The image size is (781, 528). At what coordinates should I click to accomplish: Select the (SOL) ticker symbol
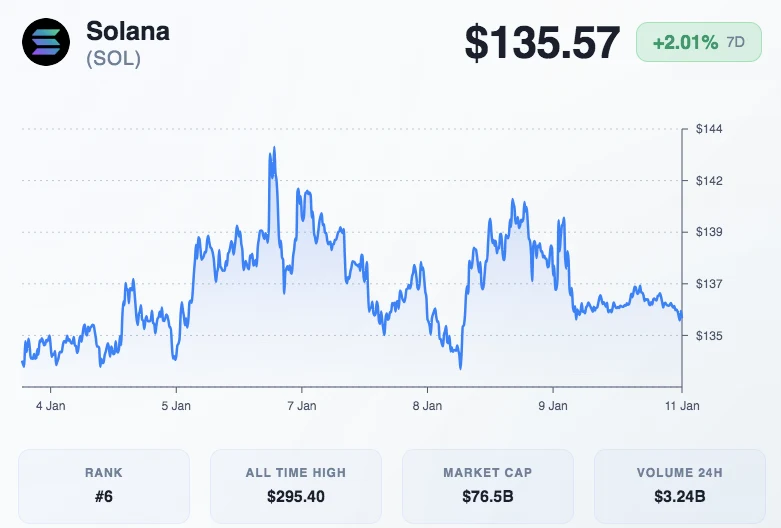pyautogui.click(x=114, y=59)
